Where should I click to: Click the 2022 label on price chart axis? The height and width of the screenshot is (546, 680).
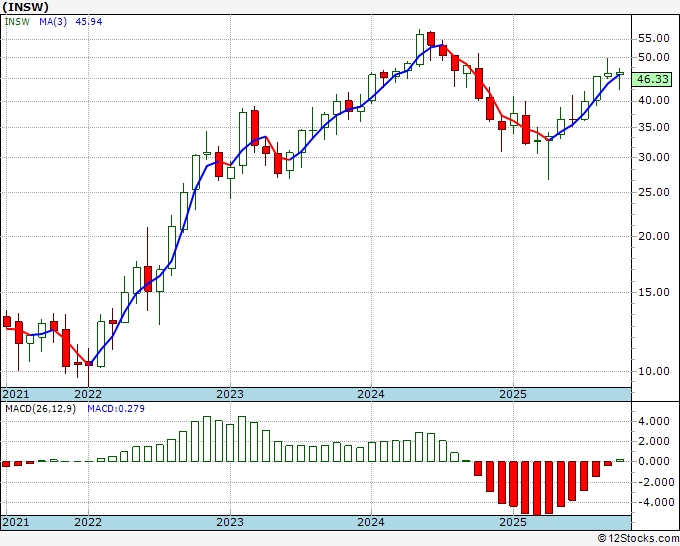tap(88, 394)
